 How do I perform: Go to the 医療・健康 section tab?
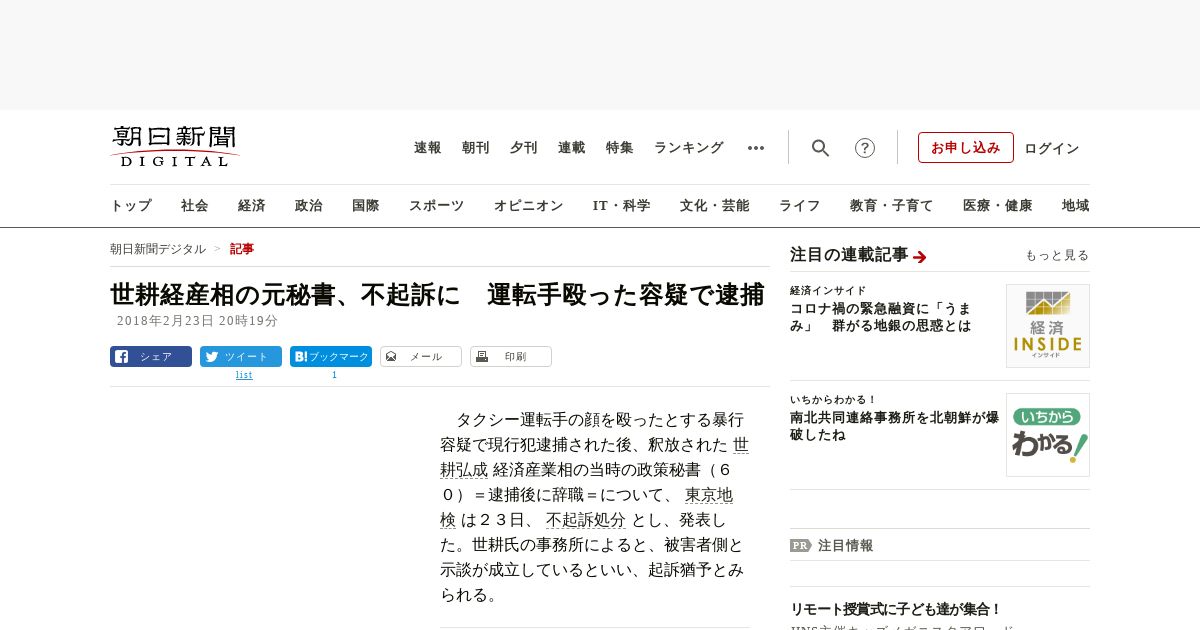point(998,206)
